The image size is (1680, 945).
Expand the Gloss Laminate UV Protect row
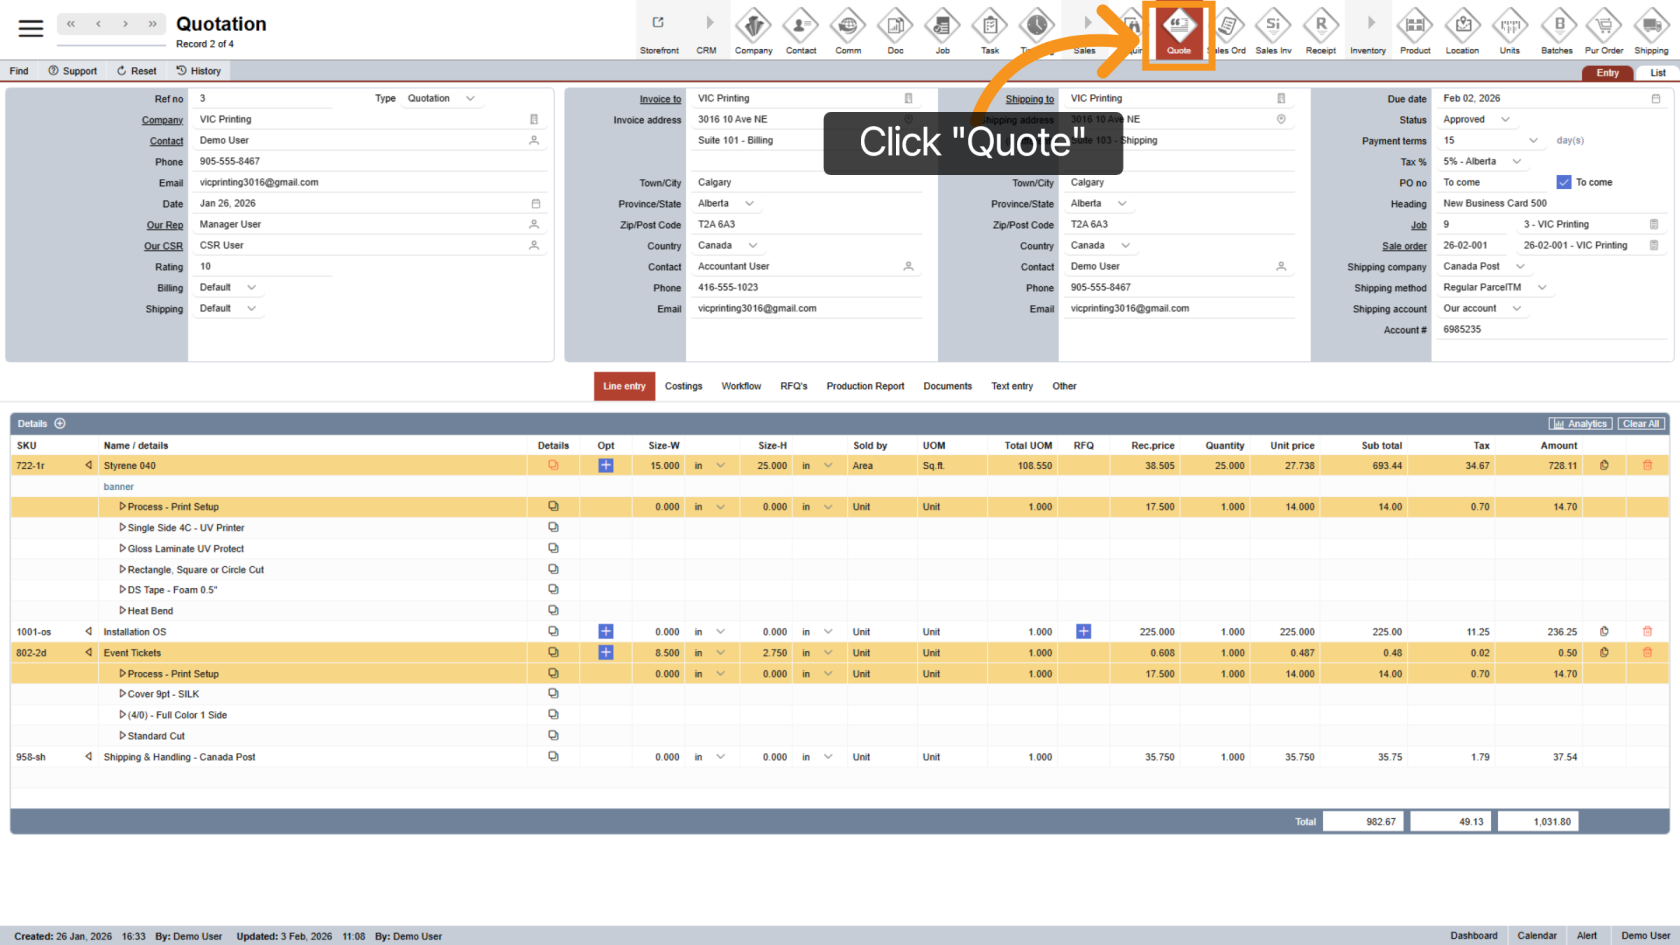point(123,549)
